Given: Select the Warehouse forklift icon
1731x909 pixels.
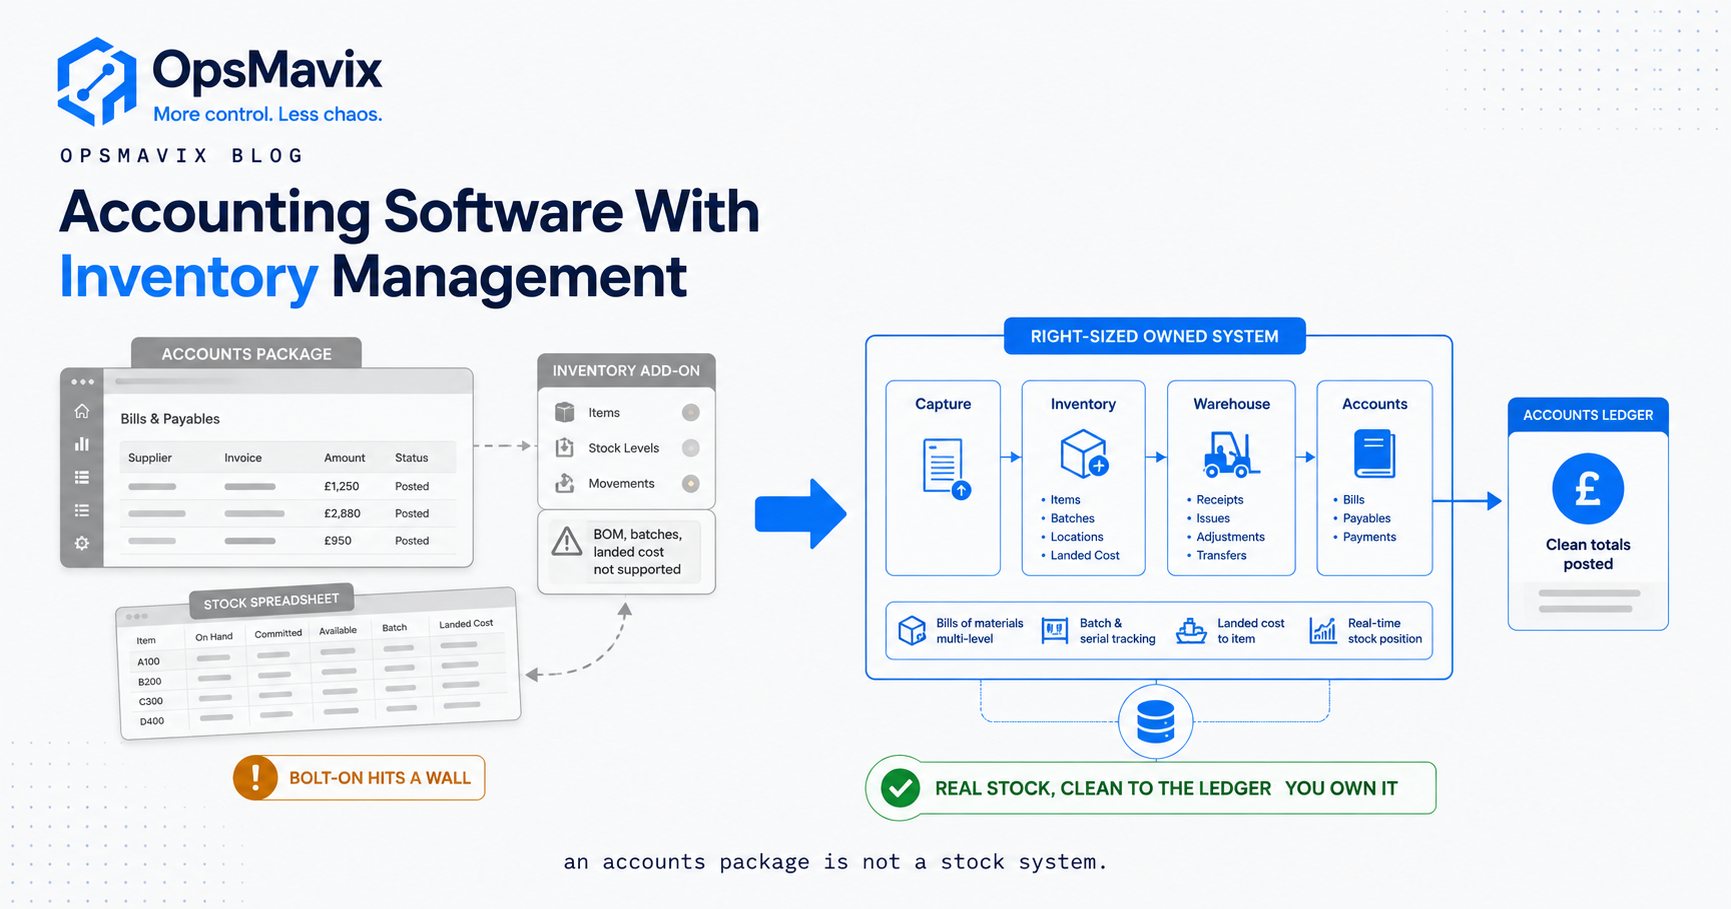Looking at the screenshot, I should pyautogui.click(x=1231, y=454).
